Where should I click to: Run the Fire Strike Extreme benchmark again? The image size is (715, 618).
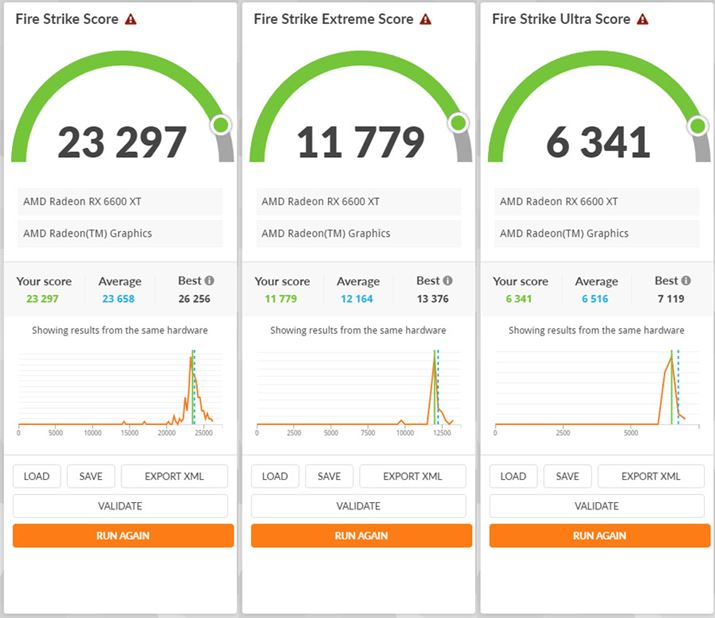coord(361,535)
